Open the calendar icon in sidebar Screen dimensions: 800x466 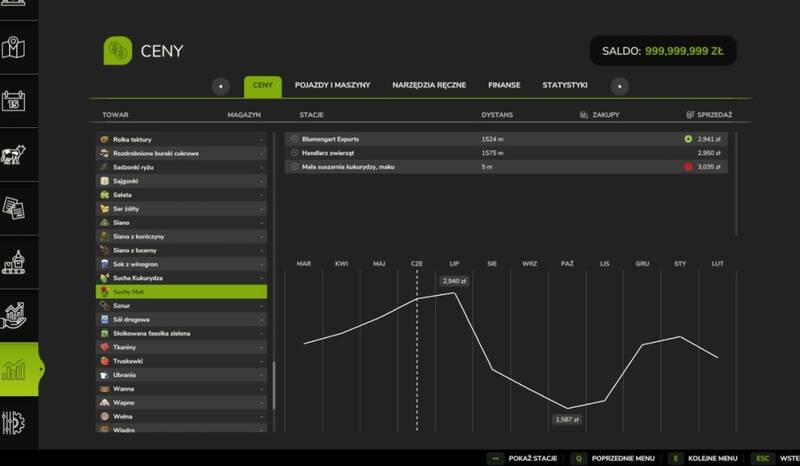coord(13,101)
